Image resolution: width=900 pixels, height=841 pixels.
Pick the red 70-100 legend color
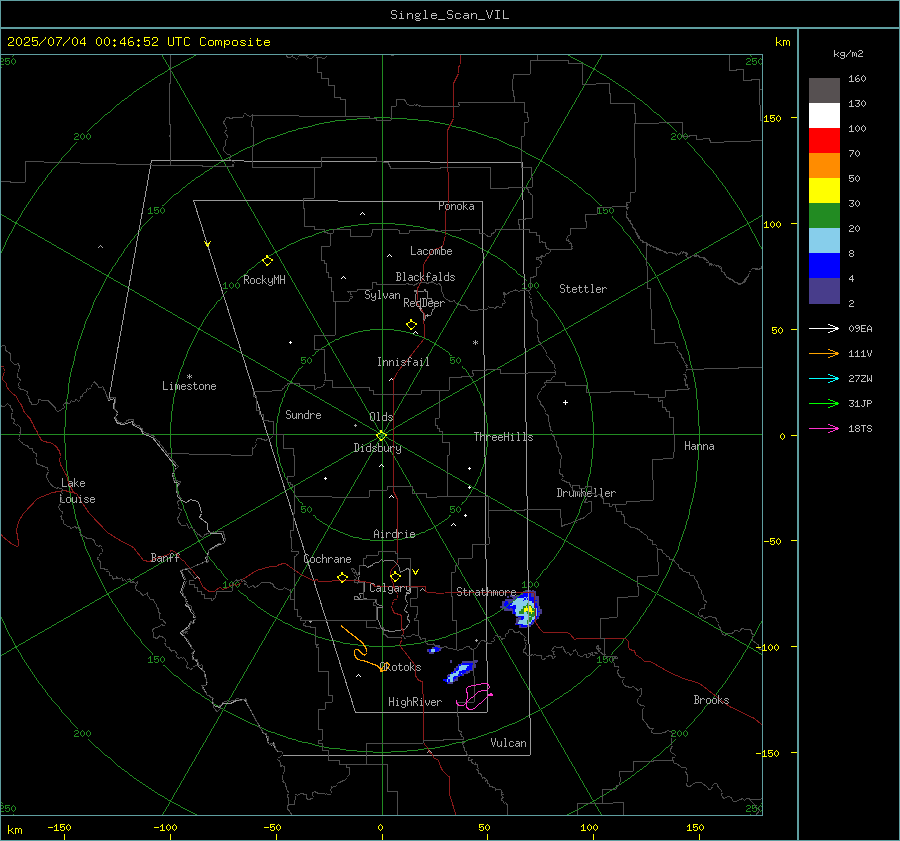click(824, 141)
